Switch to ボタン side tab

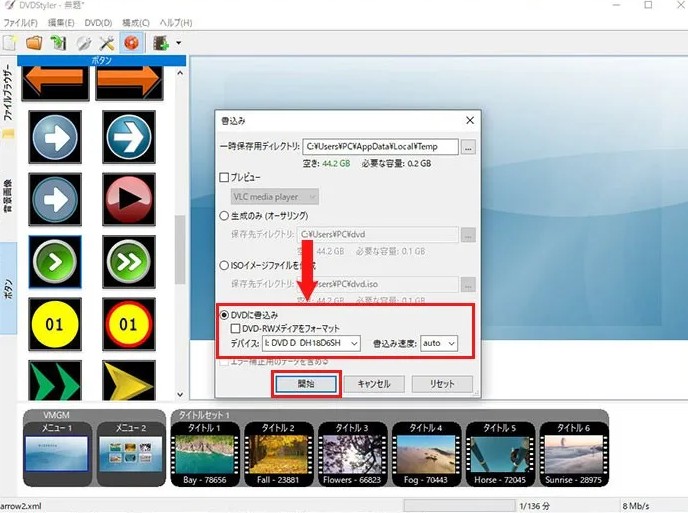(8, 288)
